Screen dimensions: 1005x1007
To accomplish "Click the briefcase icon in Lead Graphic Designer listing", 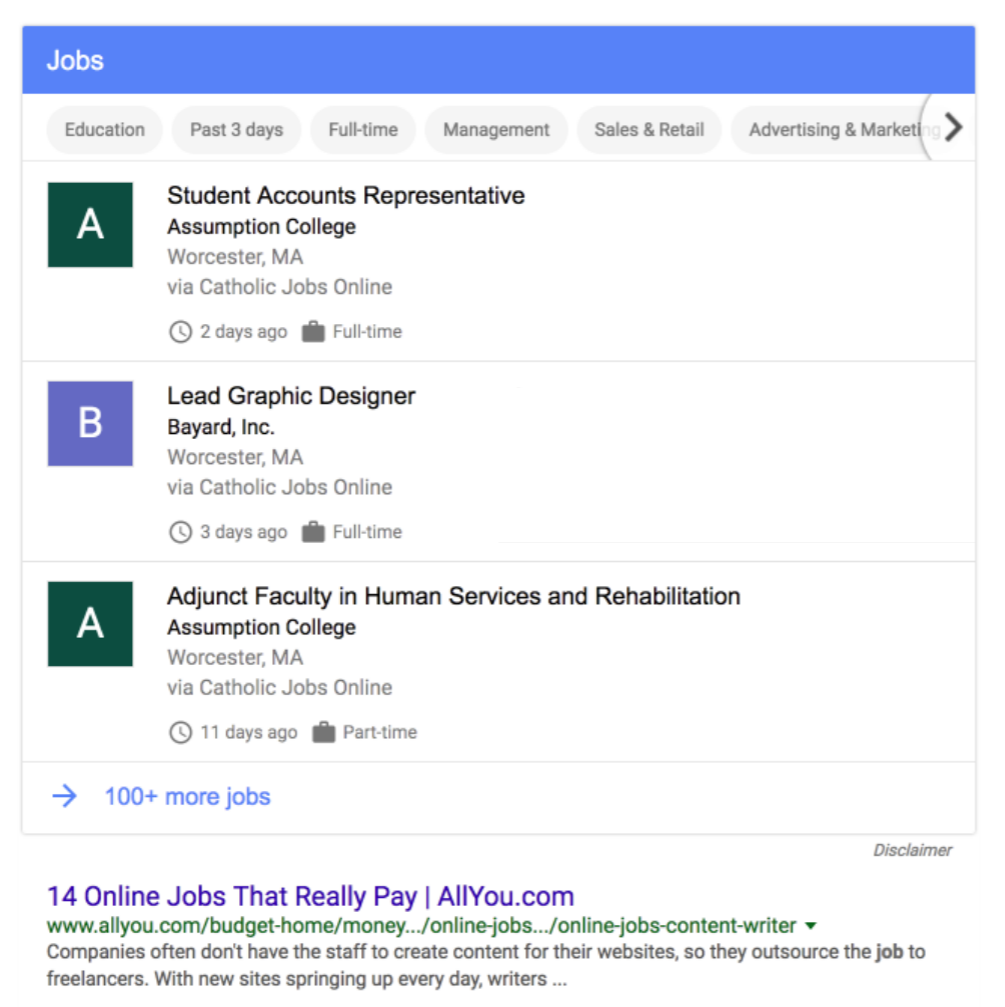I will tap(313, 532).
